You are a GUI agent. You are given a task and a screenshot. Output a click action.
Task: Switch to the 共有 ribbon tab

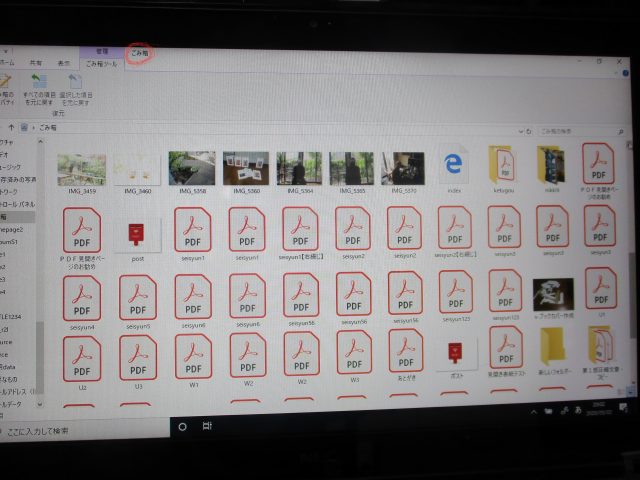pyautogui.click(x=36, y=62)
